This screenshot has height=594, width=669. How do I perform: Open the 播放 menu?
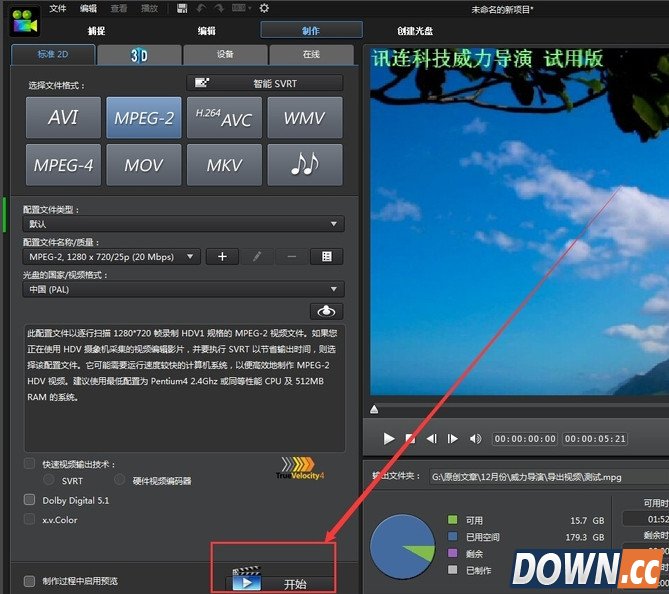point(149,8)
